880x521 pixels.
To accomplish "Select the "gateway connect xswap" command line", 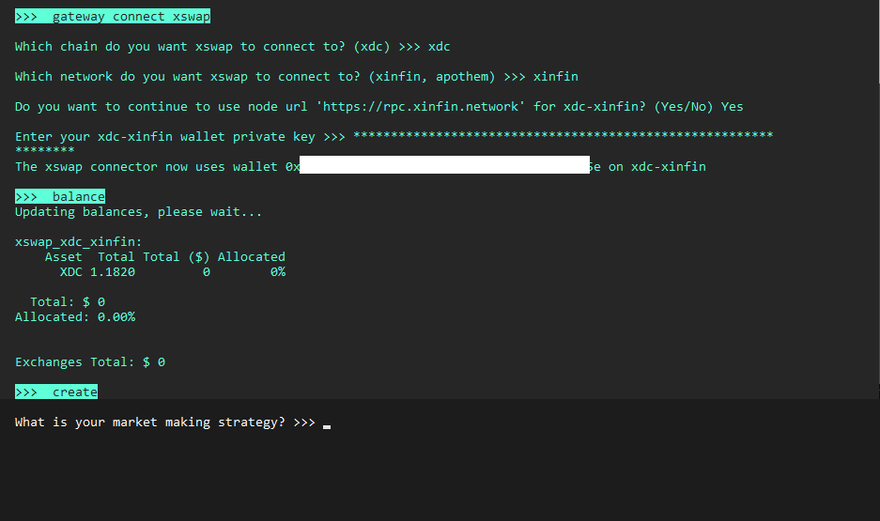I will (x=112, y=17).
